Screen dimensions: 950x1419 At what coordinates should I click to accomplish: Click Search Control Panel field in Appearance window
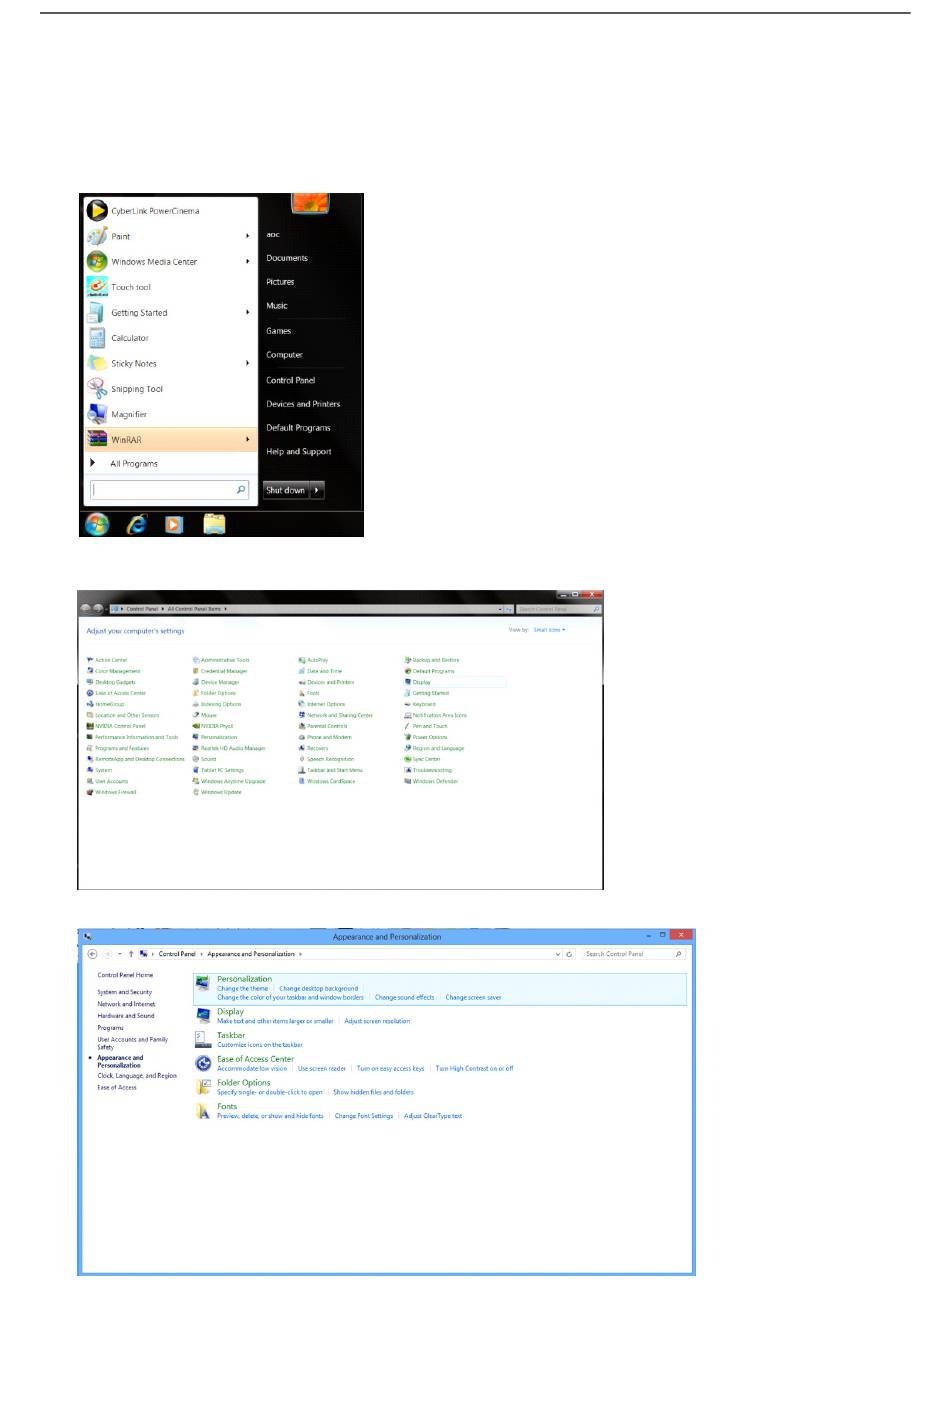[x=634, y=954]
